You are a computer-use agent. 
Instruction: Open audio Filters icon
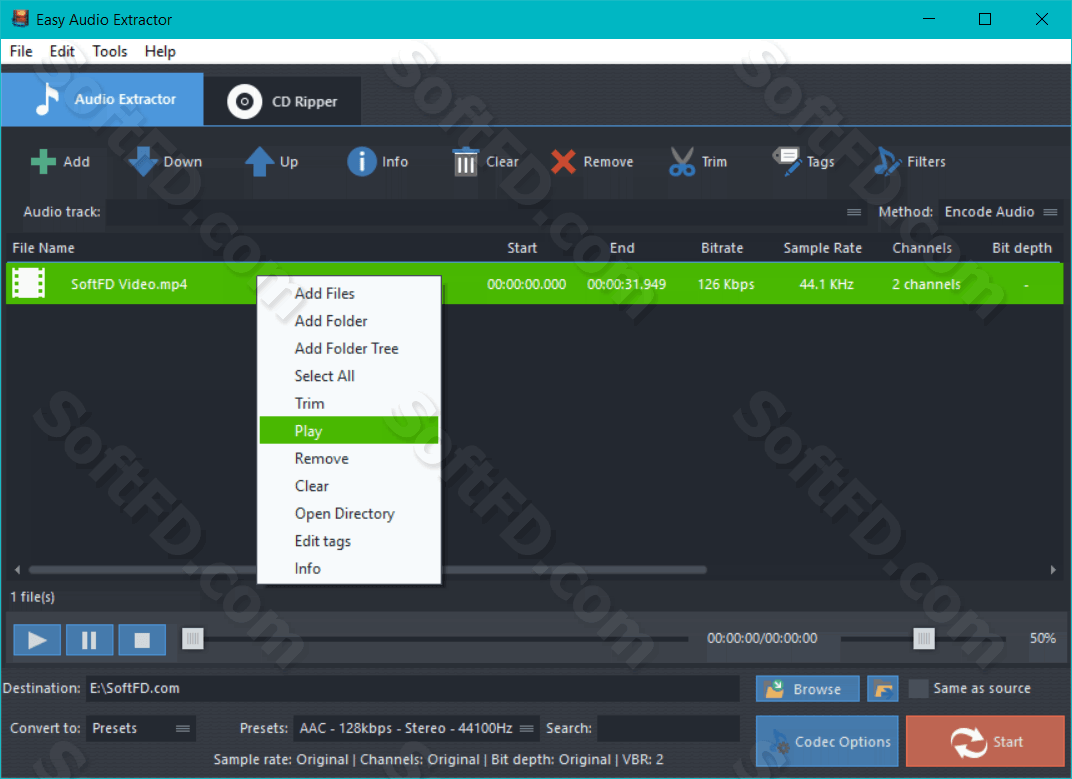pyautogui.click(x=887, y=162)
